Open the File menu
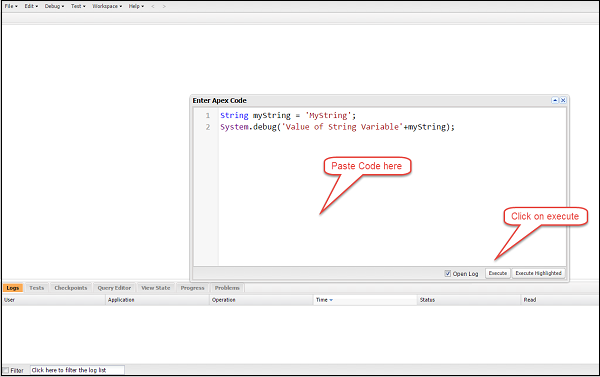This screenshot has height=377, width=600. [11, 6]
